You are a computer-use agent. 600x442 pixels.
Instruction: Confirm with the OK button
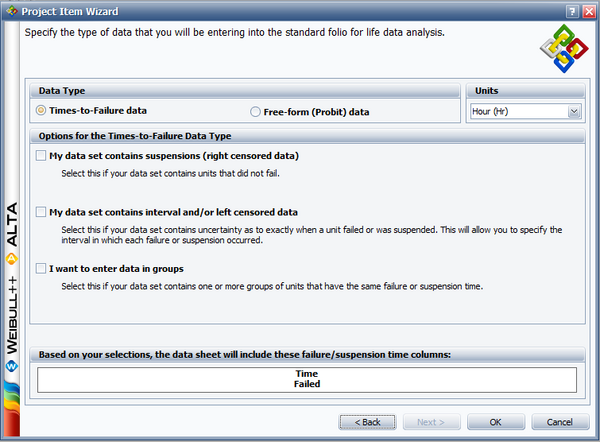coord(496,422)
